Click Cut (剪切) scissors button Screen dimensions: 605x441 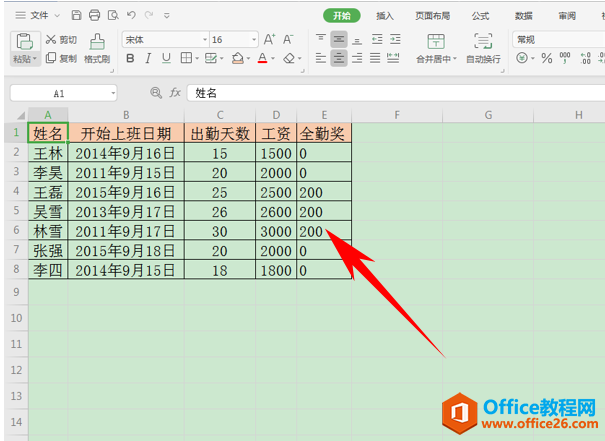[x=61, y=40]
